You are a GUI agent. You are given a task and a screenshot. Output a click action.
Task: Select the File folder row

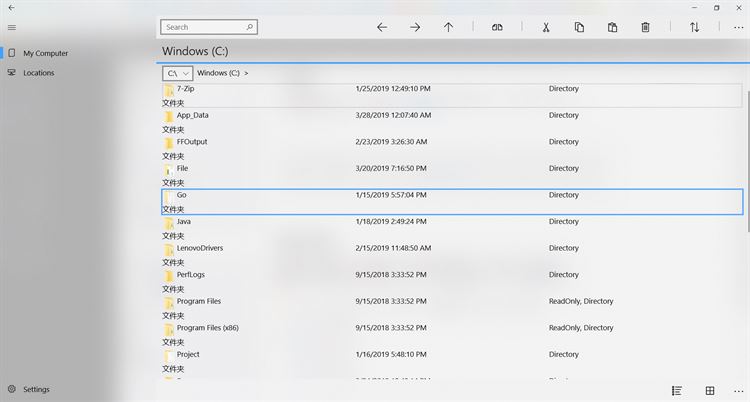pyautogui.click(x=452, y=175)
